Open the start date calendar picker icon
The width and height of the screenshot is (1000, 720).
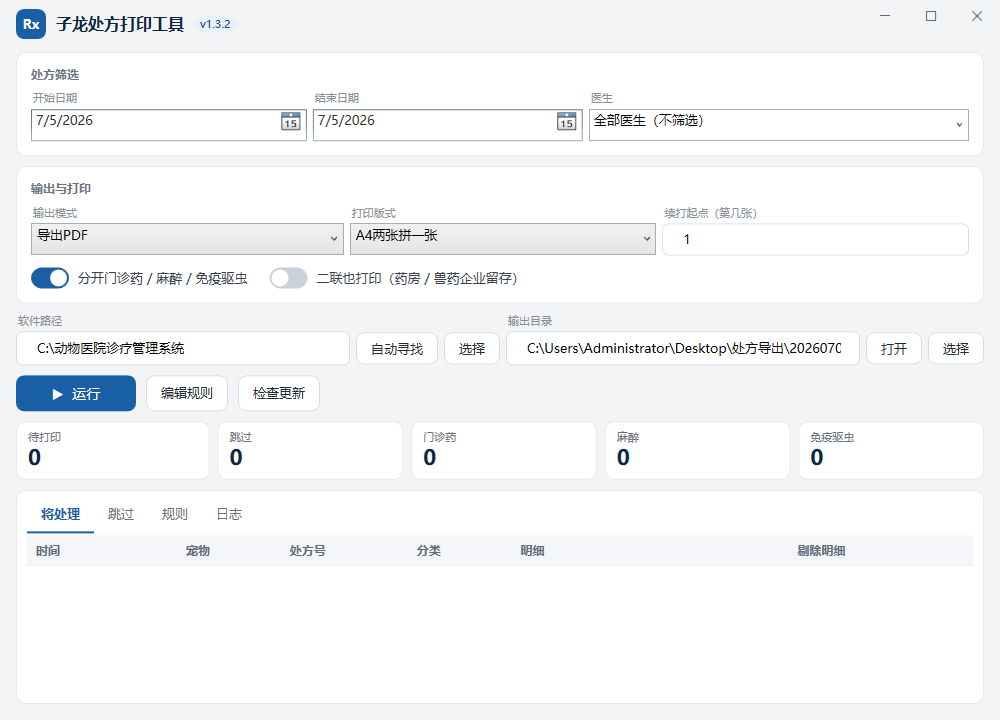pos(291,121)
